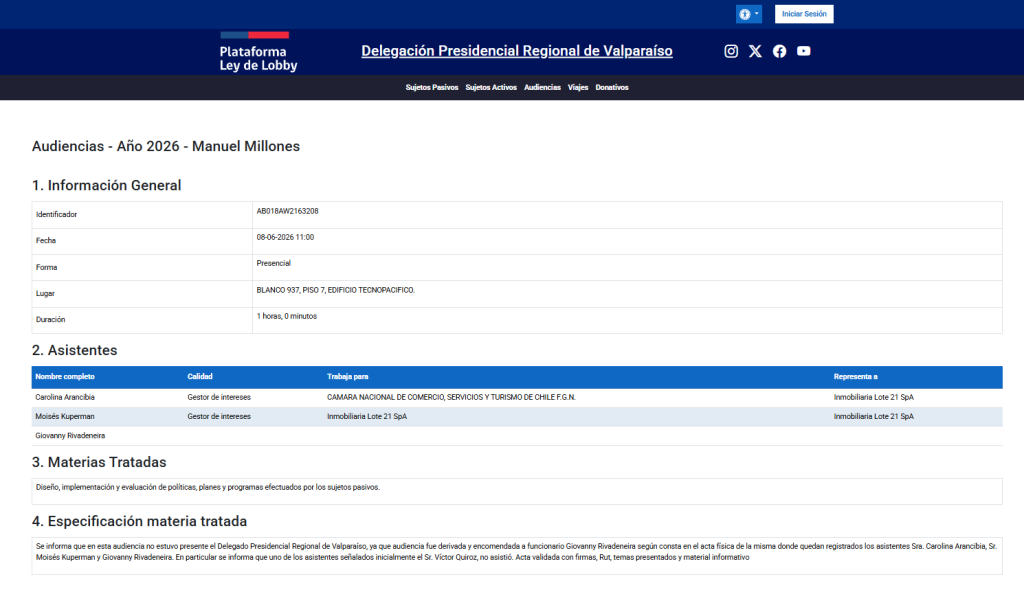
Task: Click the Lugar row label
Action: (x=45, y=293)
